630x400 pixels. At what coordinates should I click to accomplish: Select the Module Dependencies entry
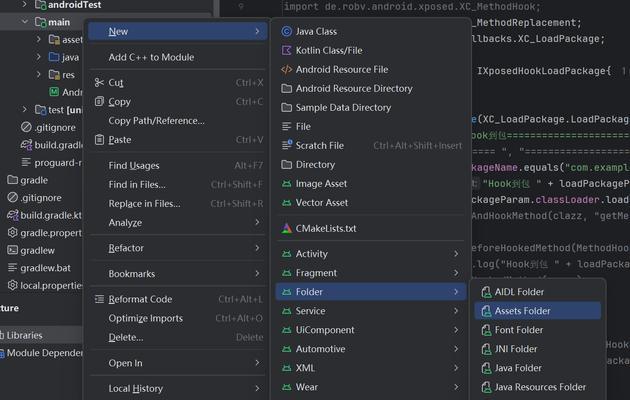tap(44, 353)
